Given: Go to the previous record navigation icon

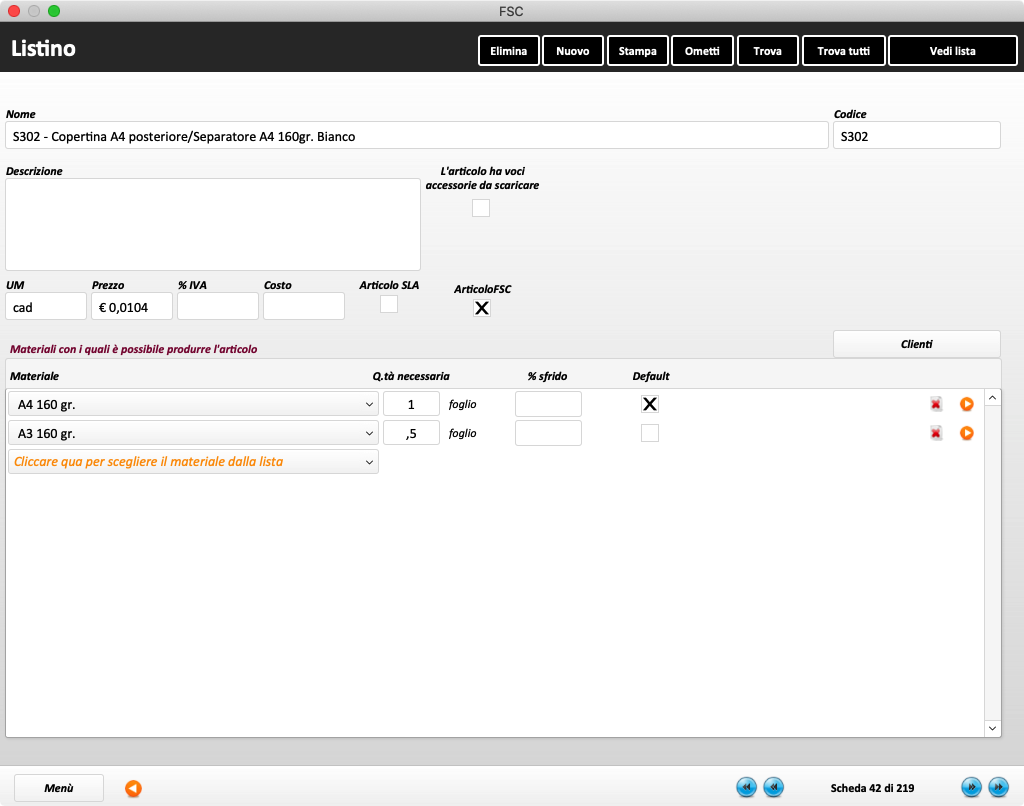Looking at the screenshot, I should click(x=773, y=788).
